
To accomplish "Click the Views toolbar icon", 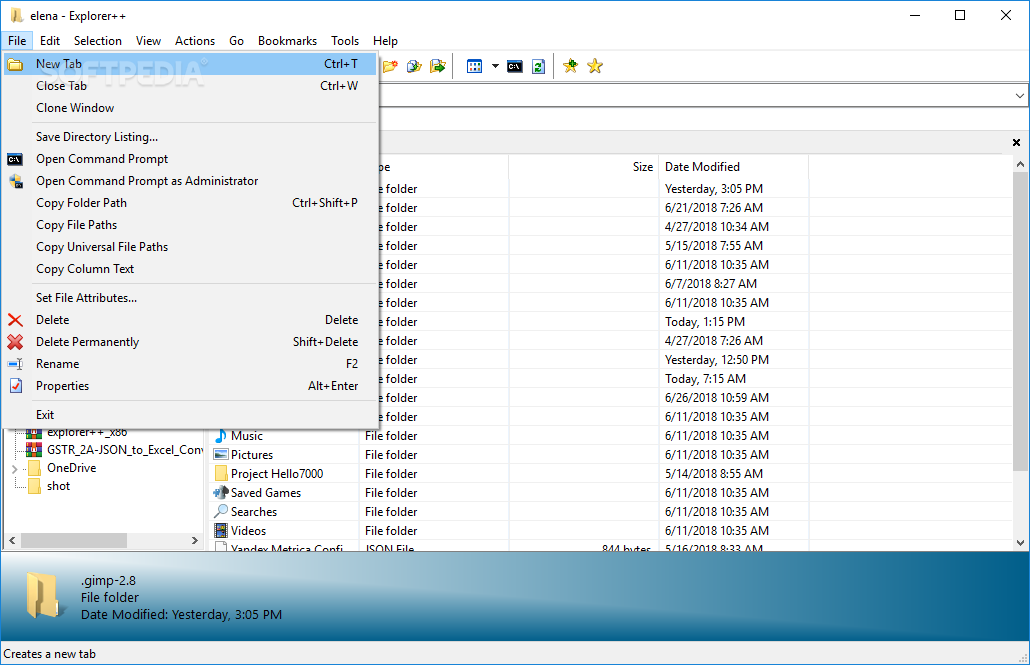I will point(474,66).
